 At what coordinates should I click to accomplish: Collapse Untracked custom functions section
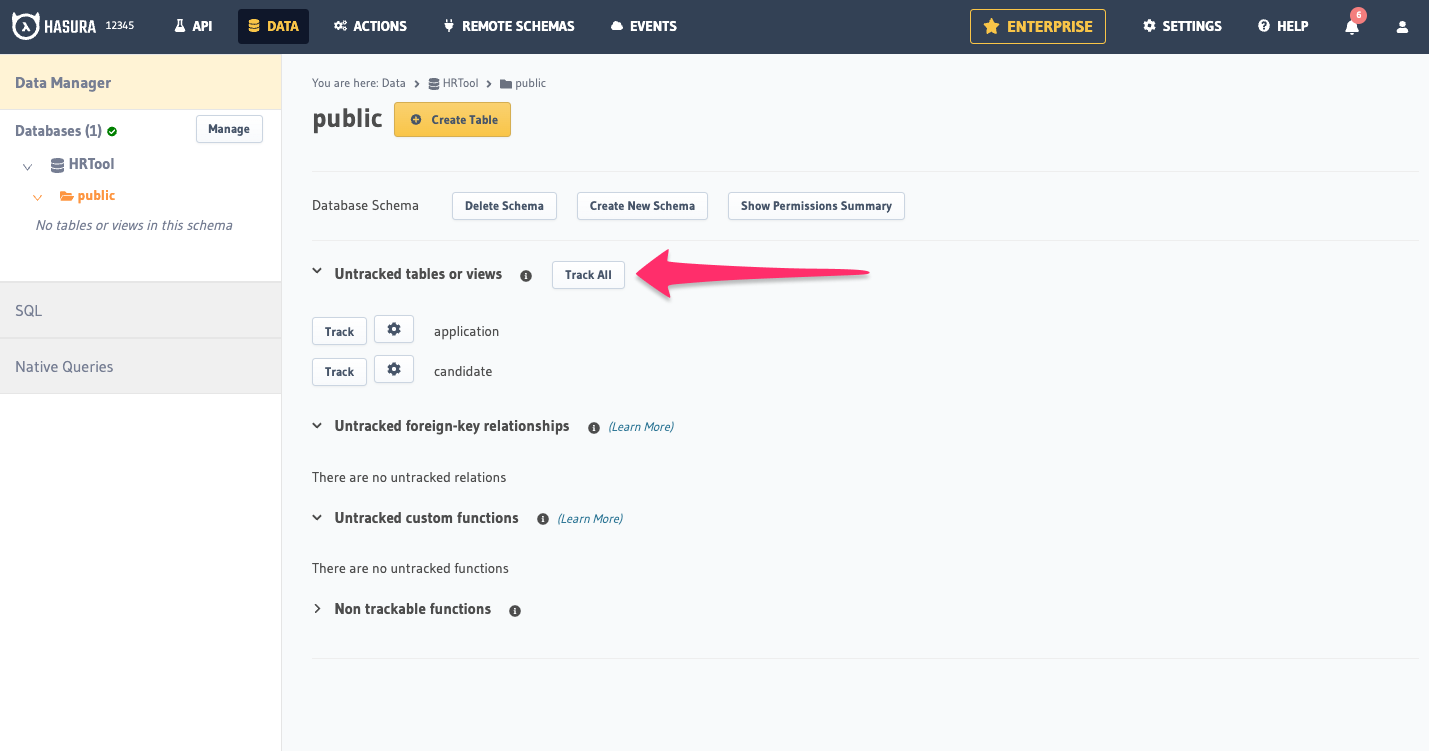(317, 517)
